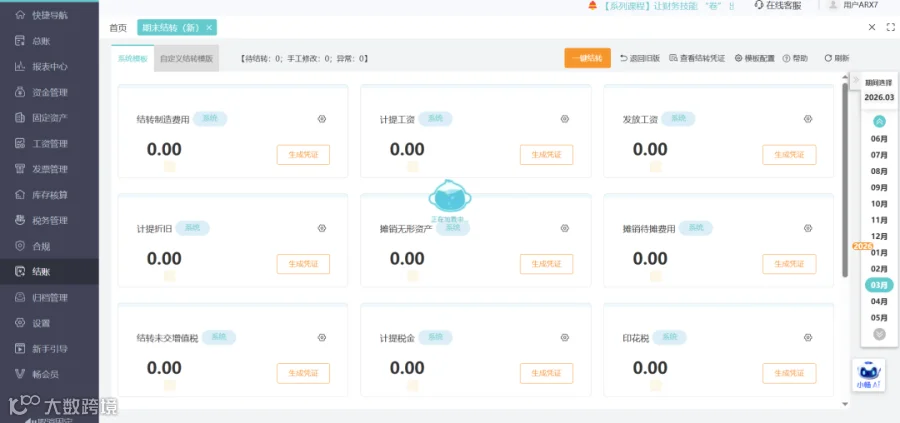Switch to 首页 tab
Screen dimensions: 900x423
(x=118, y=28)
